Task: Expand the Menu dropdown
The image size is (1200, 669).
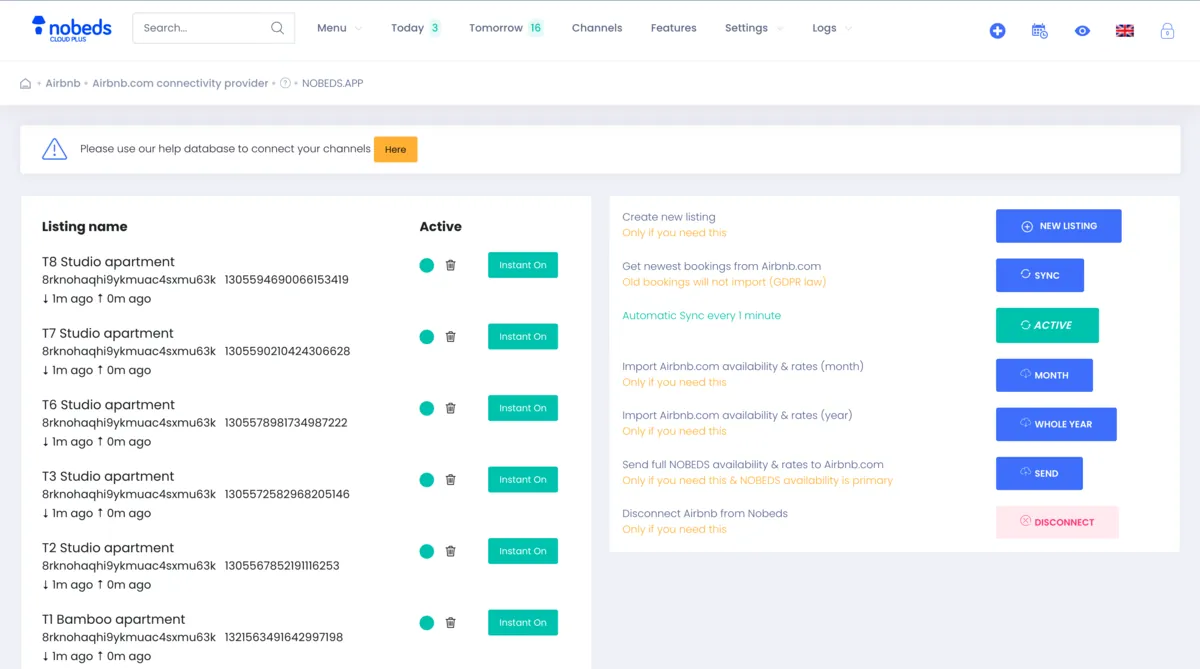Action: coord(338,28)
